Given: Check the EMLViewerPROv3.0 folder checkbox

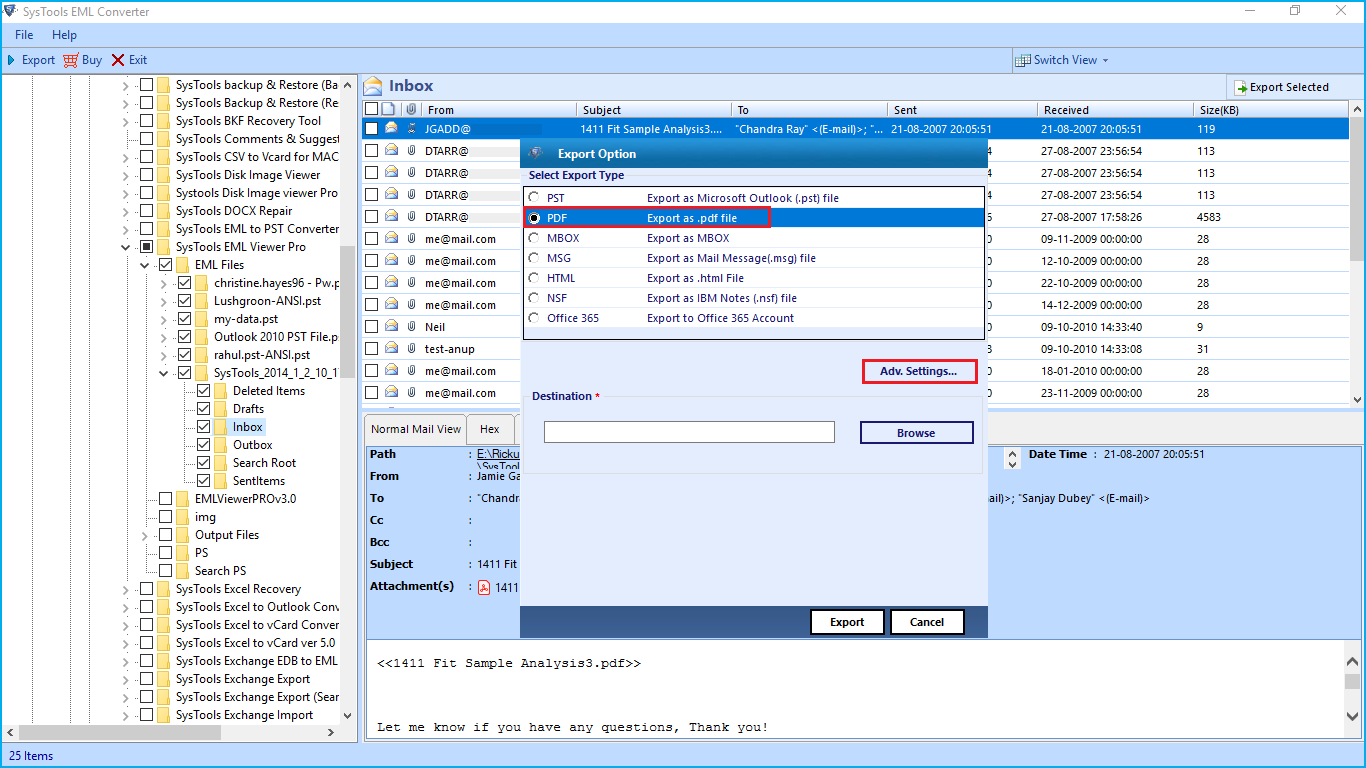Looking at the screenshot, I should tap(166, 499).
